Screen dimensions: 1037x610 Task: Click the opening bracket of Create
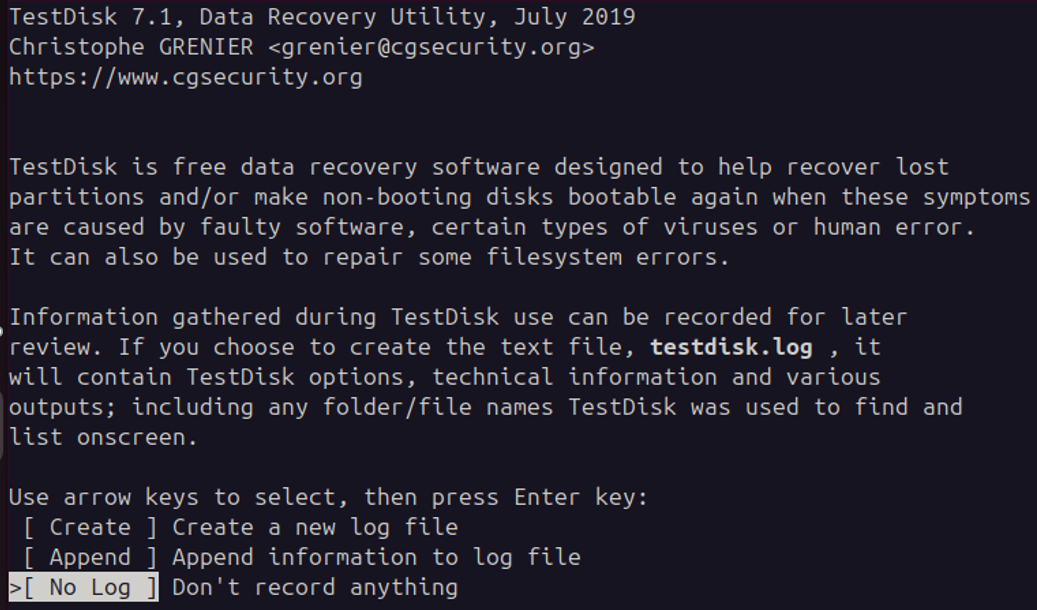point(29,527)
